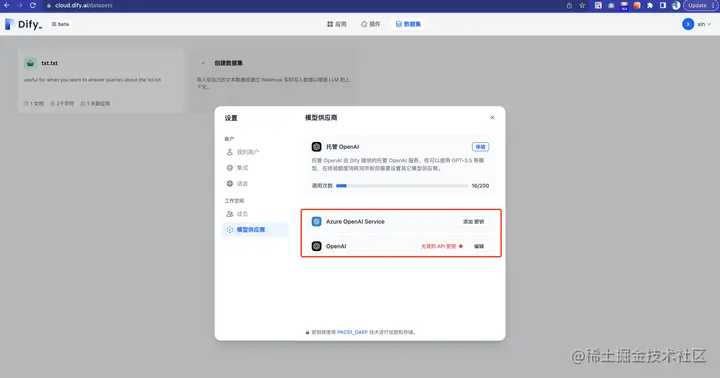Close the settings dialog with X

492,118
